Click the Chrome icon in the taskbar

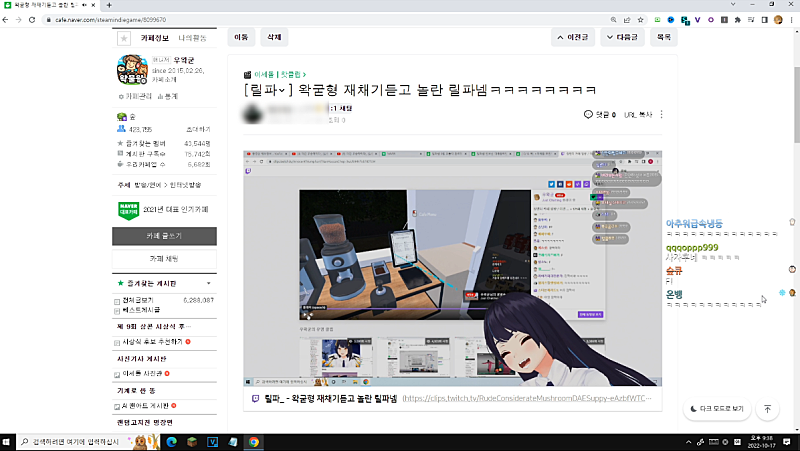click(x=254, y=441)
